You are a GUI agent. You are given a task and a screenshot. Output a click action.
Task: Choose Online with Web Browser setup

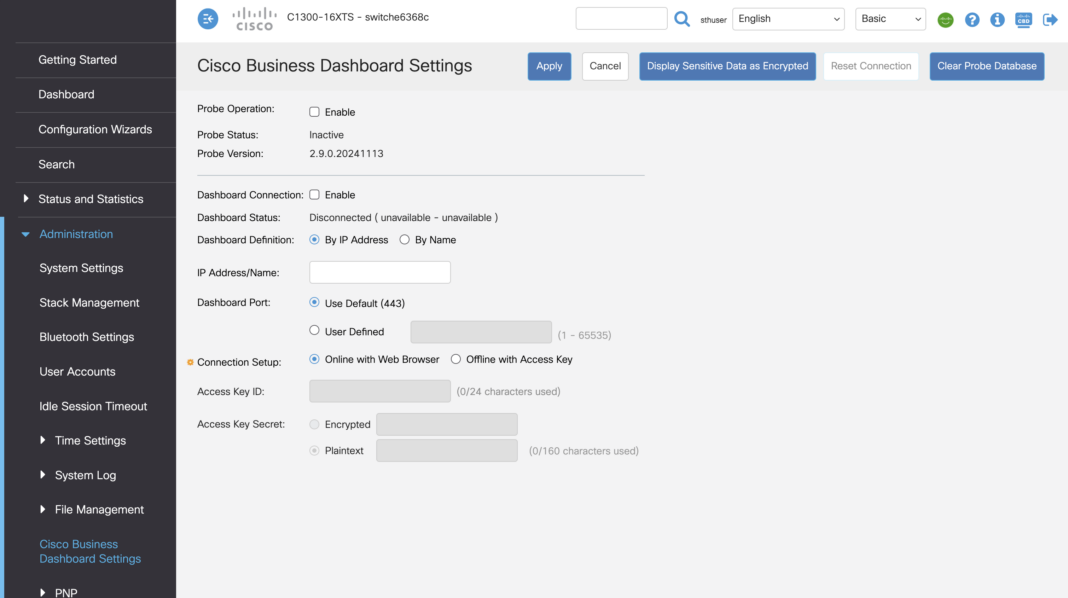pyautogui.click(x=314, y=359)
